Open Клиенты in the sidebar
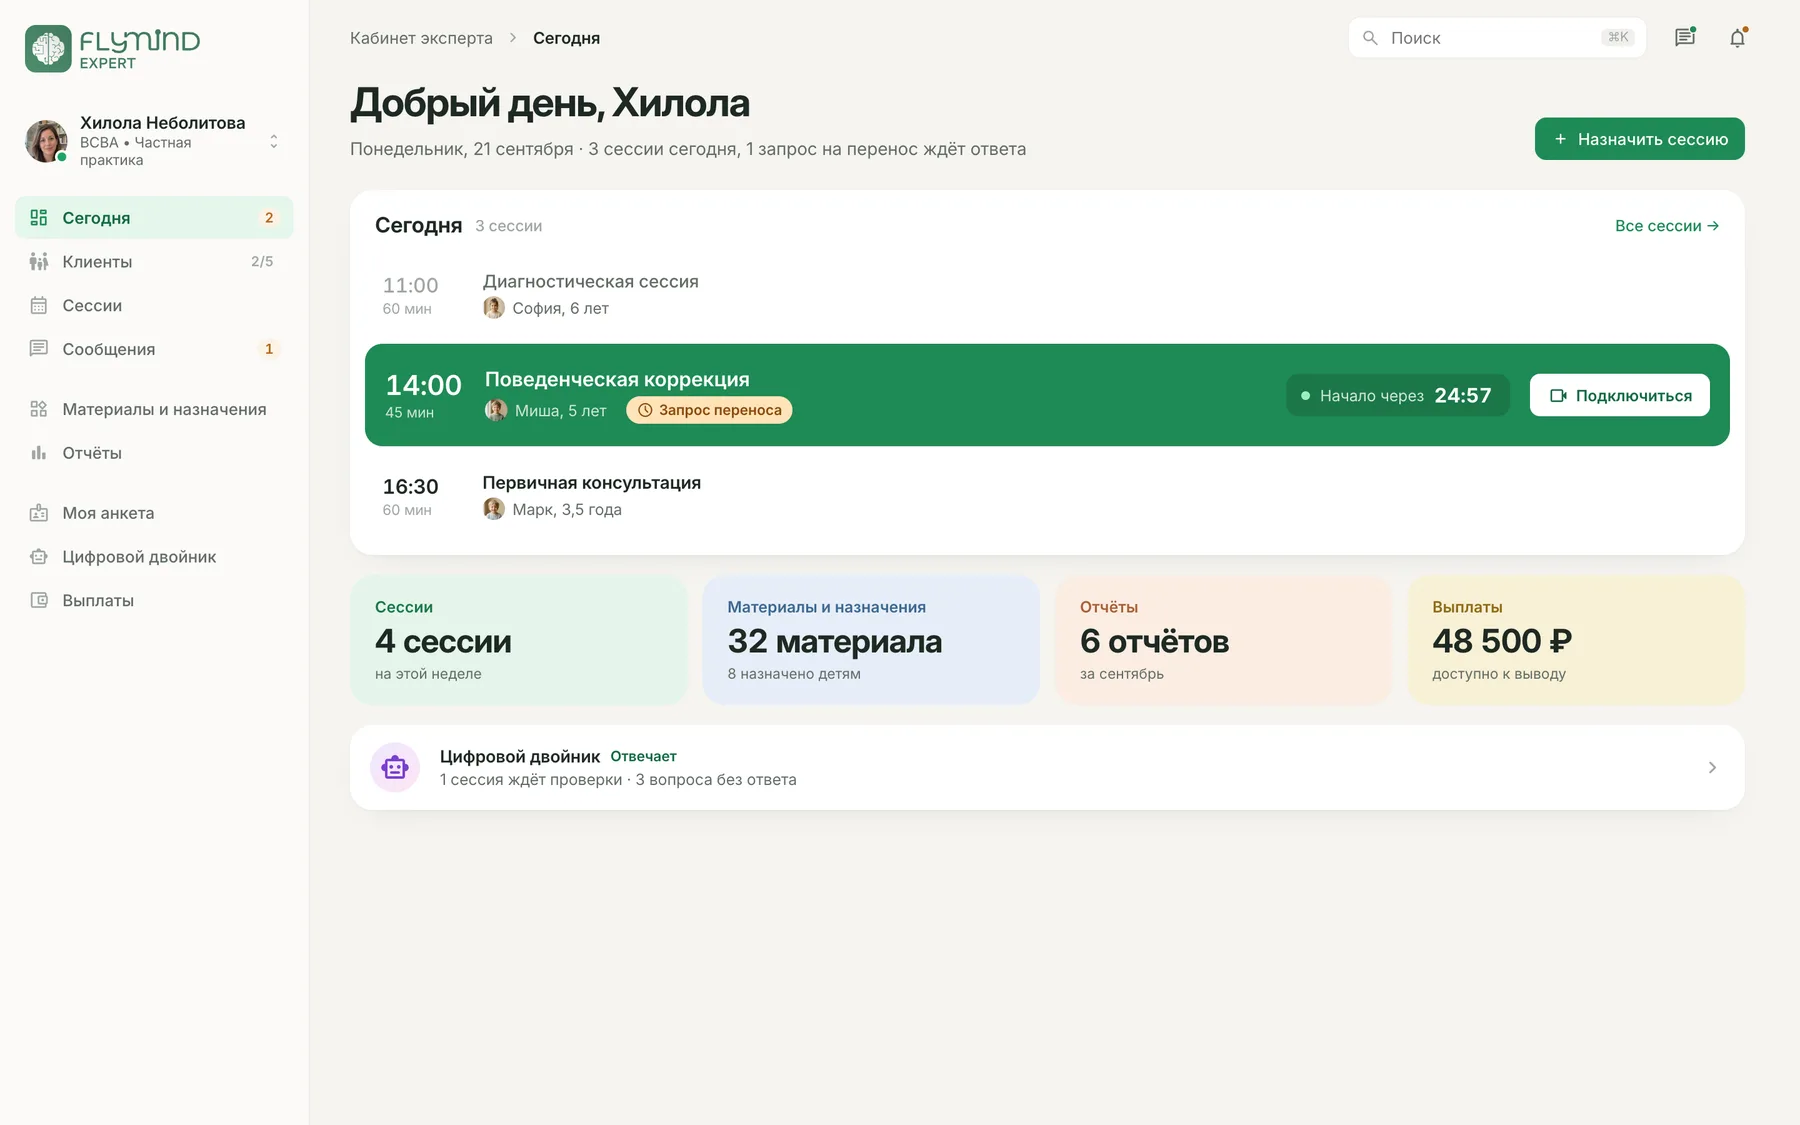This screenshot has width=1800, height=1125. pyautogui.click(x=154, y=261)
